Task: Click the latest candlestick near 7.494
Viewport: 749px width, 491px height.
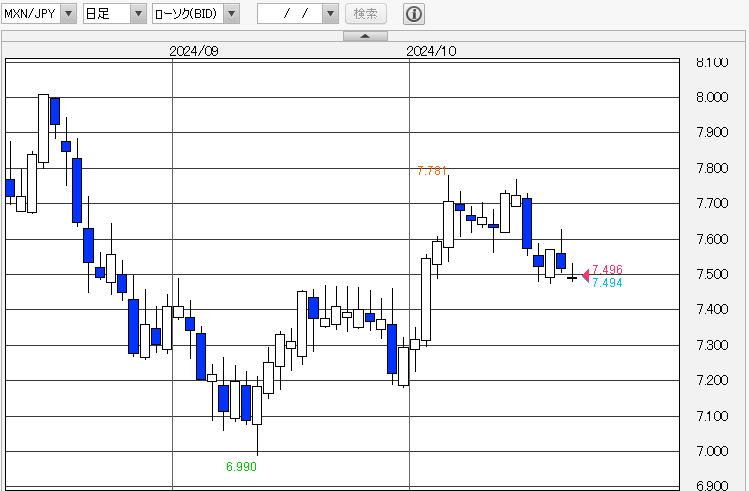Action: point(572,277)
